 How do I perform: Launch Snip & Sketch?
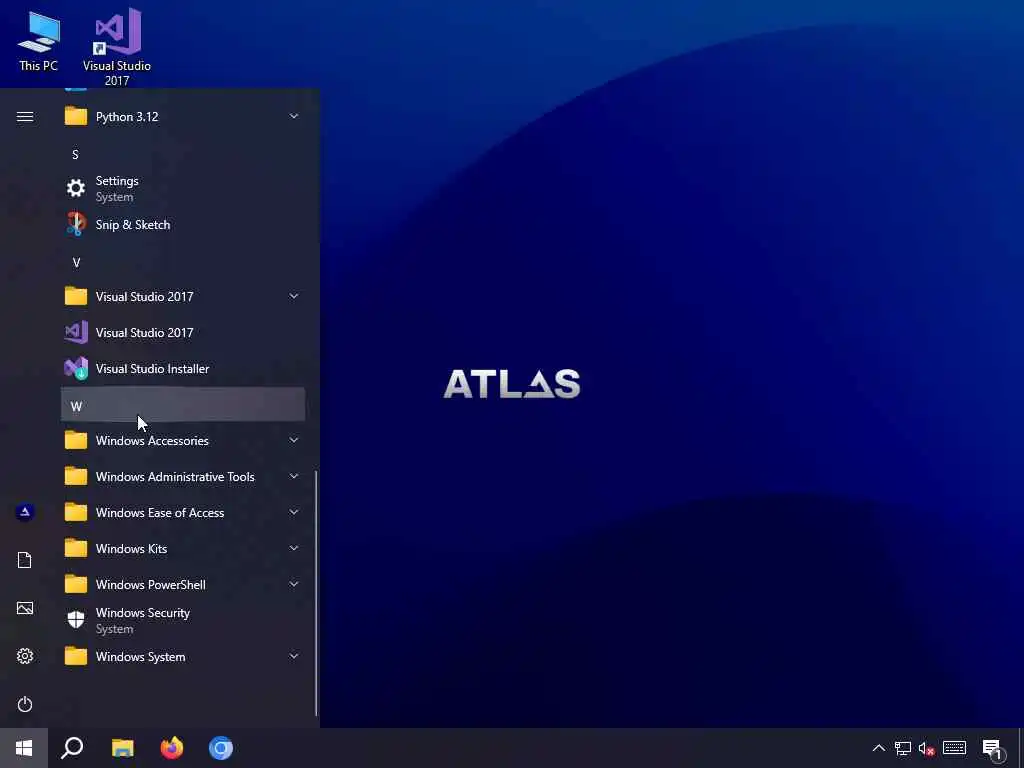click(183, 225)
